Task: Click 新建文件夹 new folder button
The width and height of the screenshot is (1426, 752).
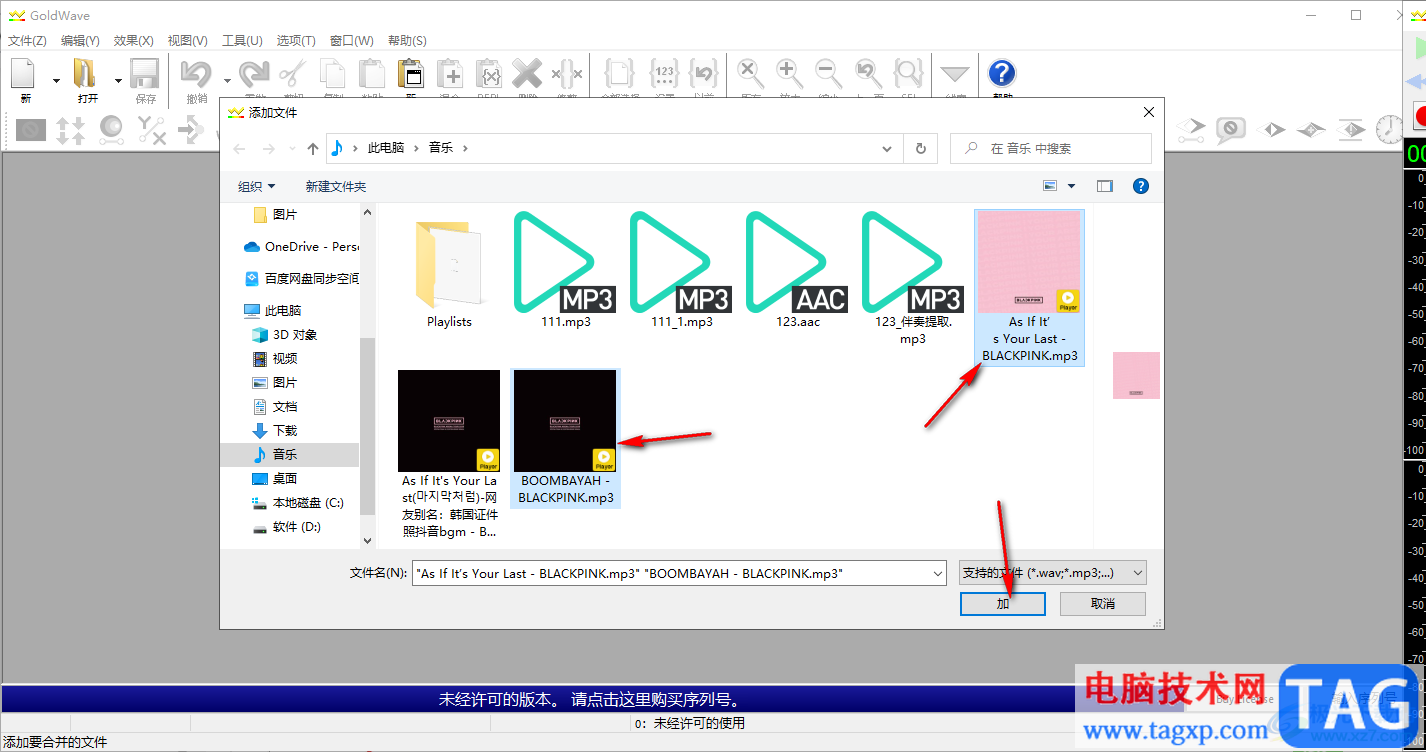Action: tap(336, 186)
